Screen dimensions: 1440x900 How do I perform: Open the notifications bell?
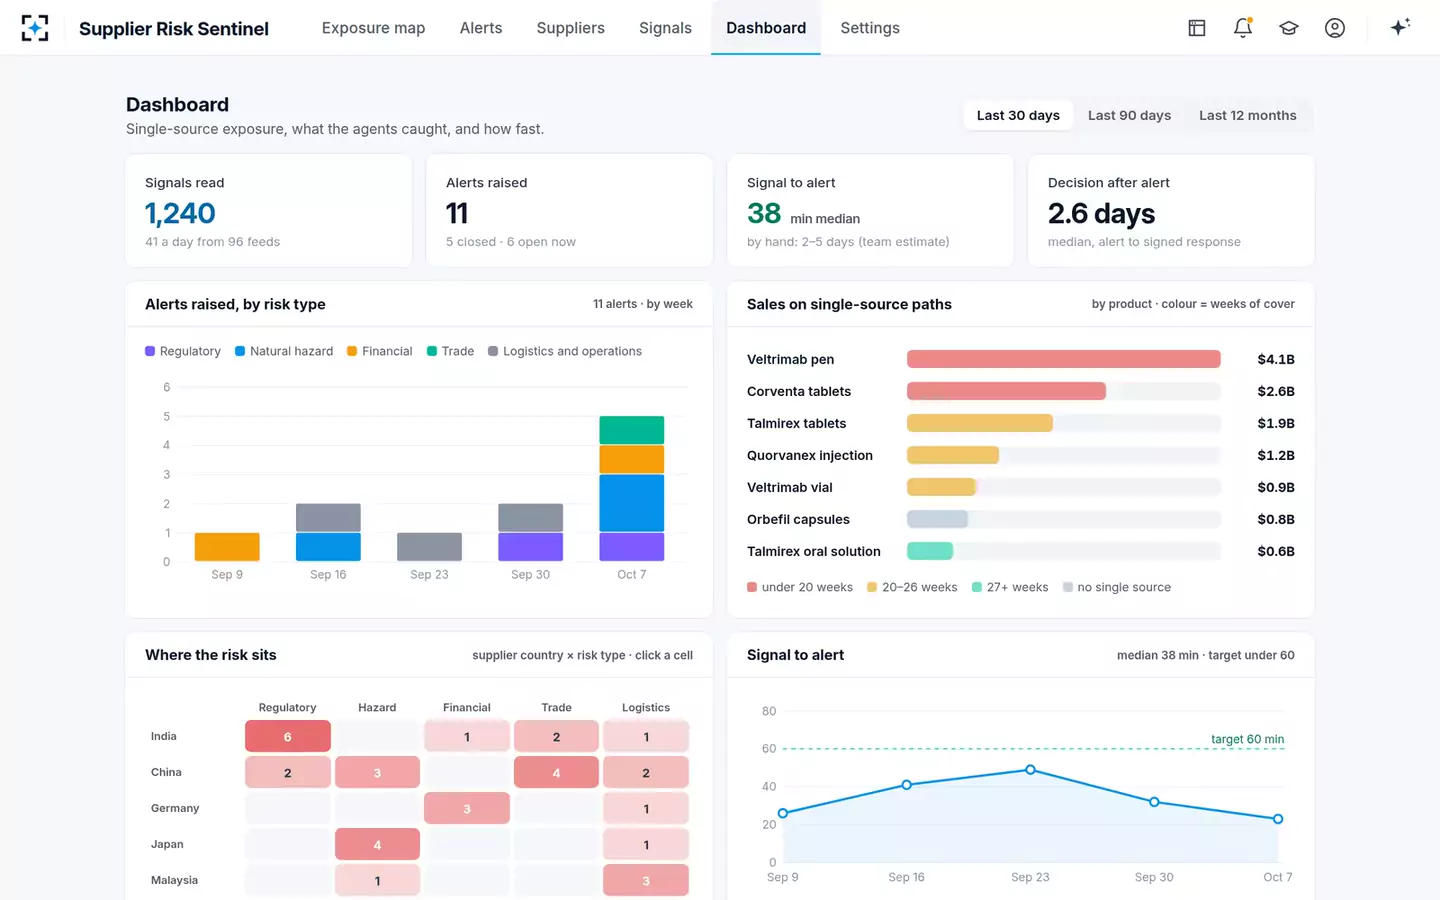pyautogui.click(x=1243, y=28)
